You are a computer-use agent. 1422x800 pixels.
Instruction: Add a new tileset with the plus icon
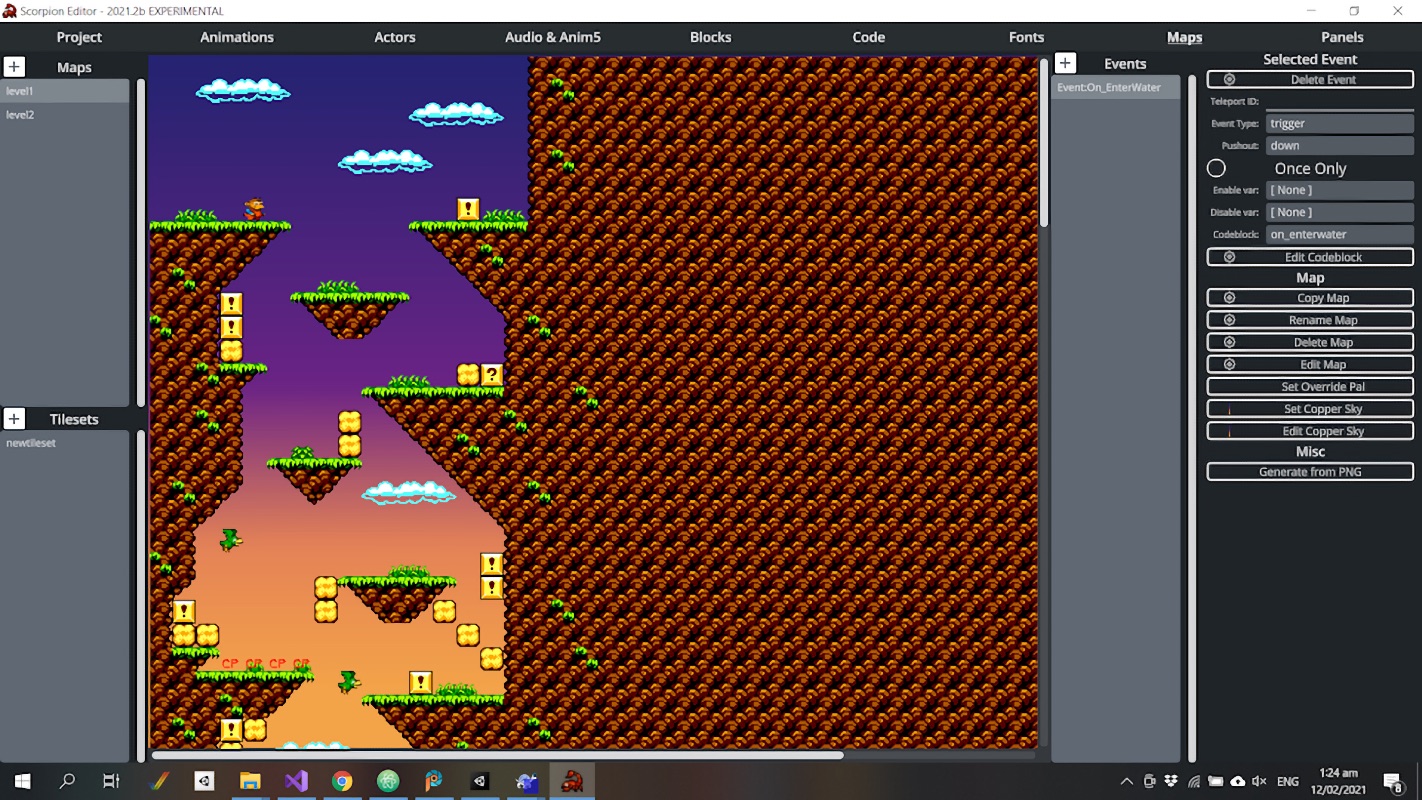point(14,418)
